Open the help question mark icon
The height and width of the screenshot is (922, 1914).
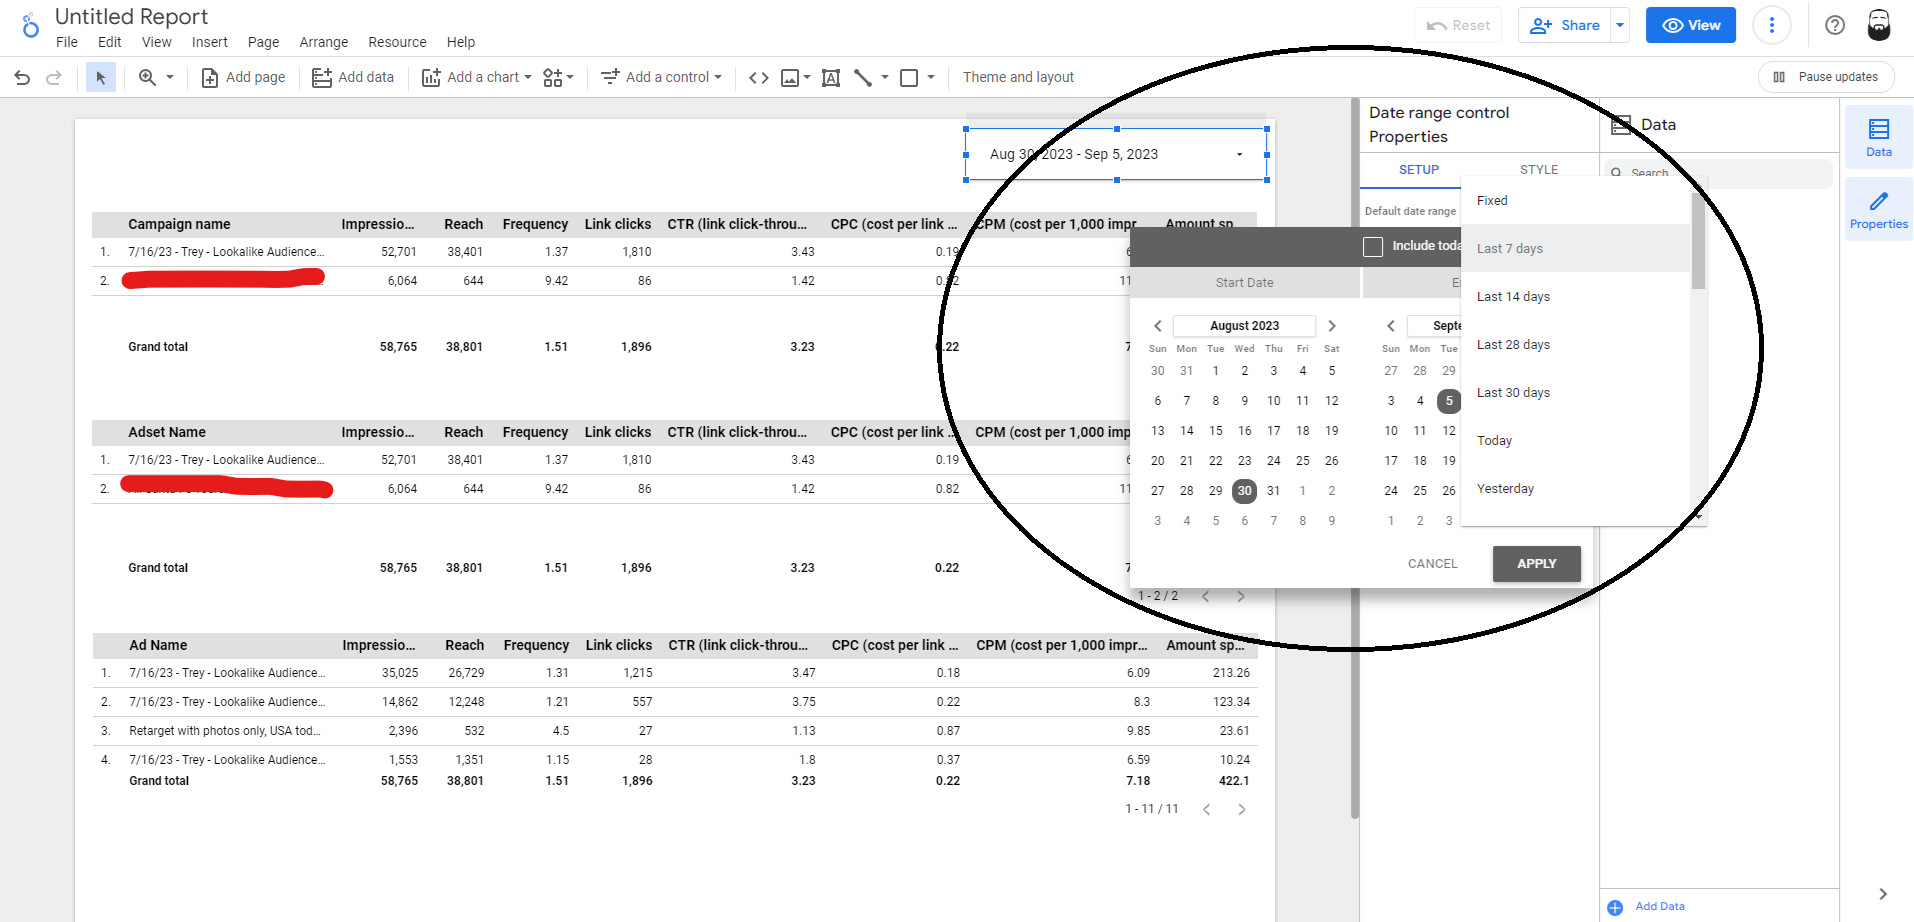pos(1834,25)
